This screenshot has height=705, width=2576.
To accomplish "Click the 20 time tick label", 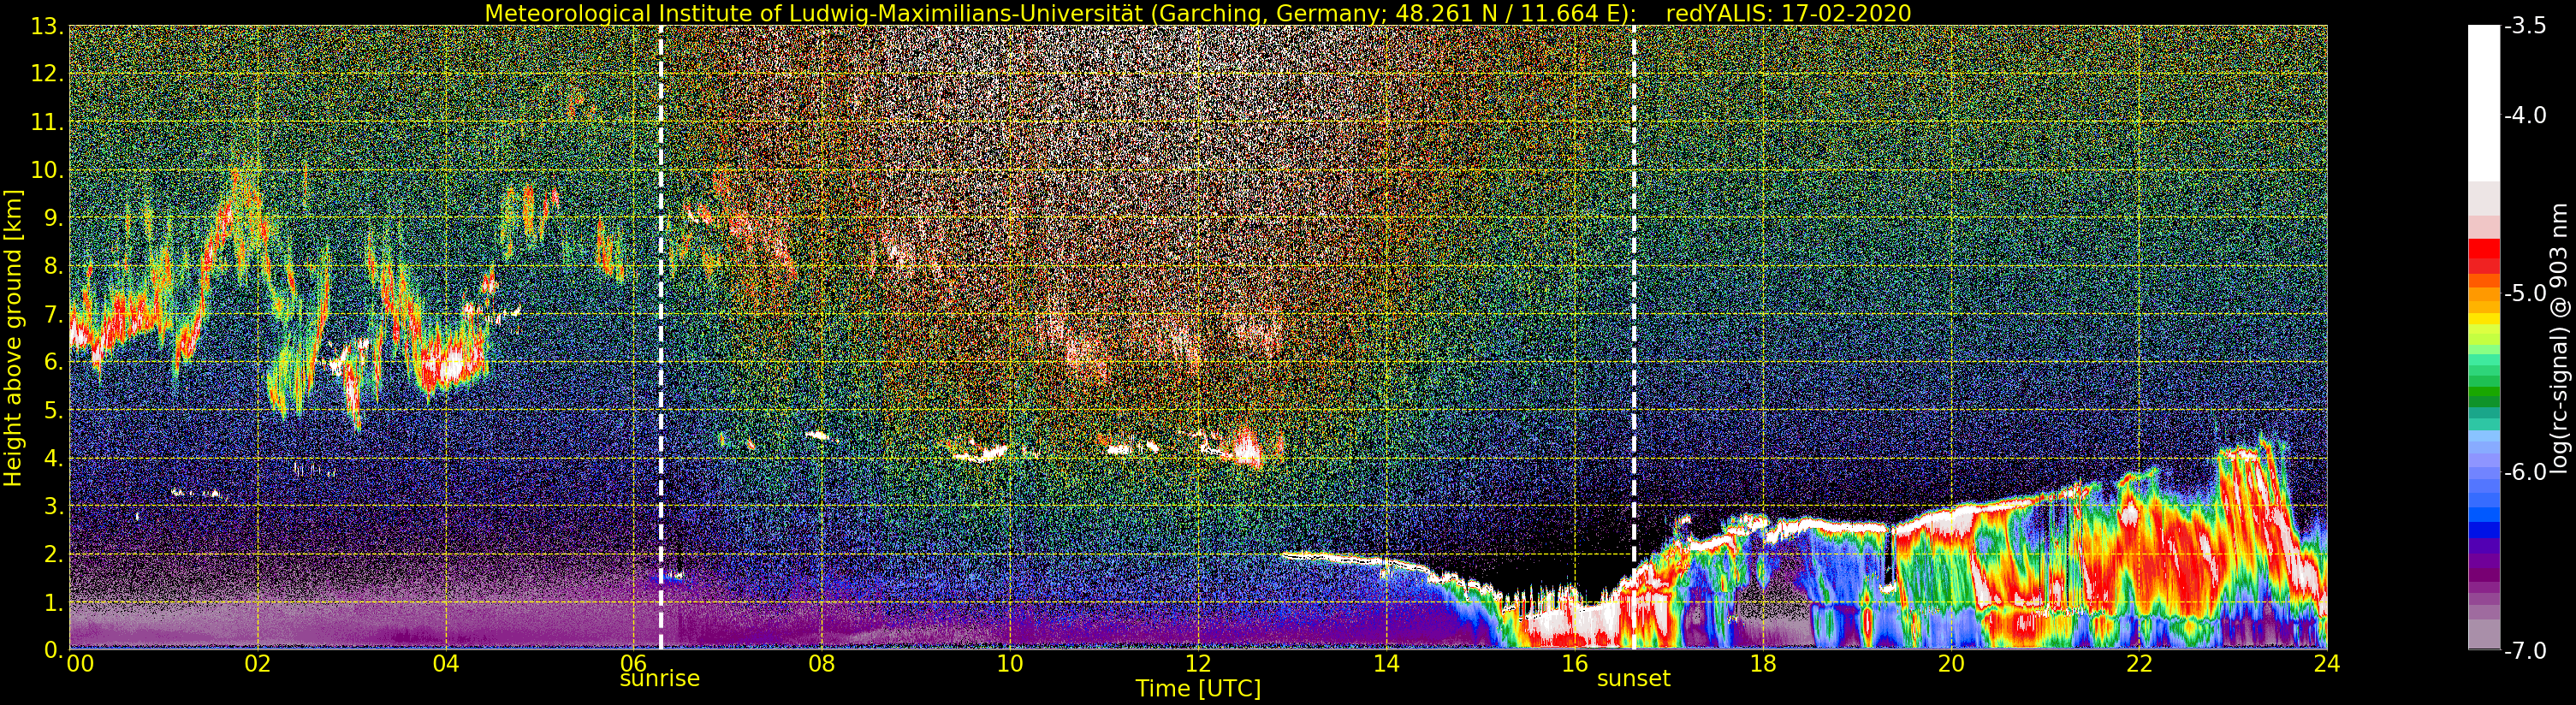I will (1951, 664).
